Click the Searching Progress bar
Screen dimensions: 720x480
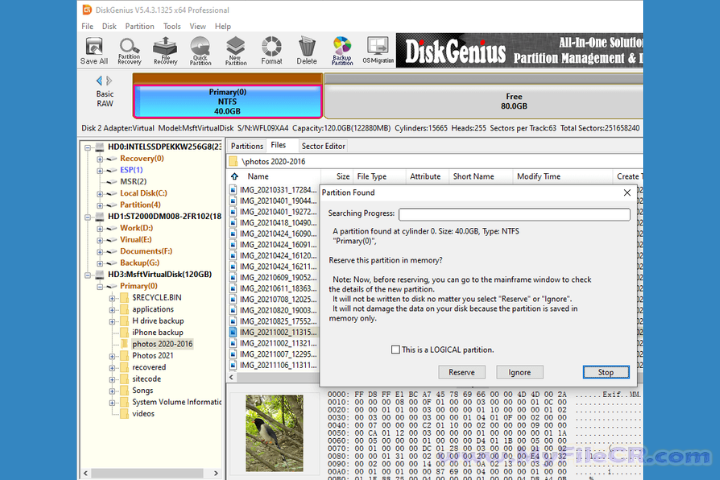tap(514, 214)
